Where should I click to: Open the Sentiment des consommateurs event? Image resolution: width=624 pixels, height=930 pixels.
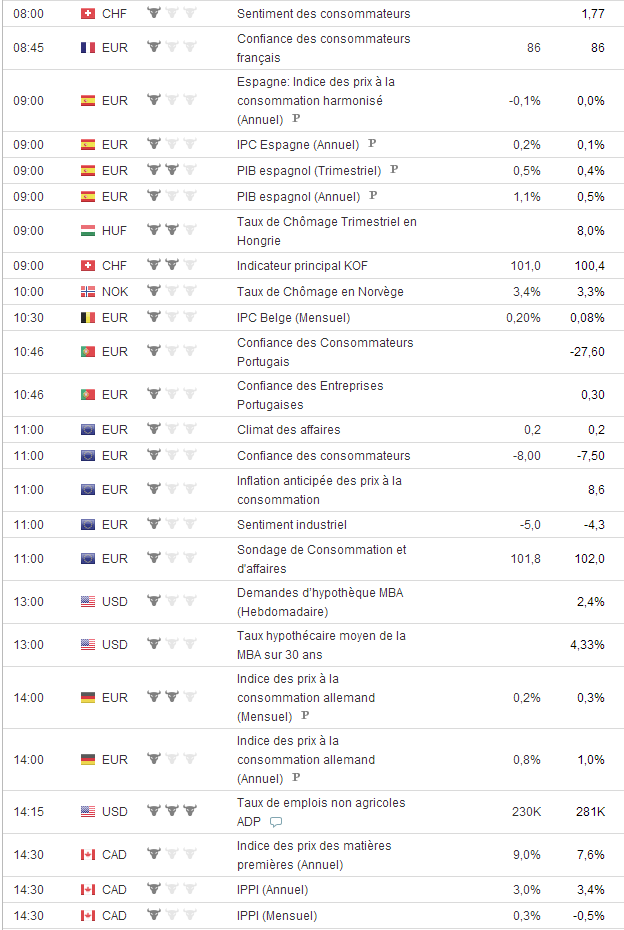click(323, 14)
